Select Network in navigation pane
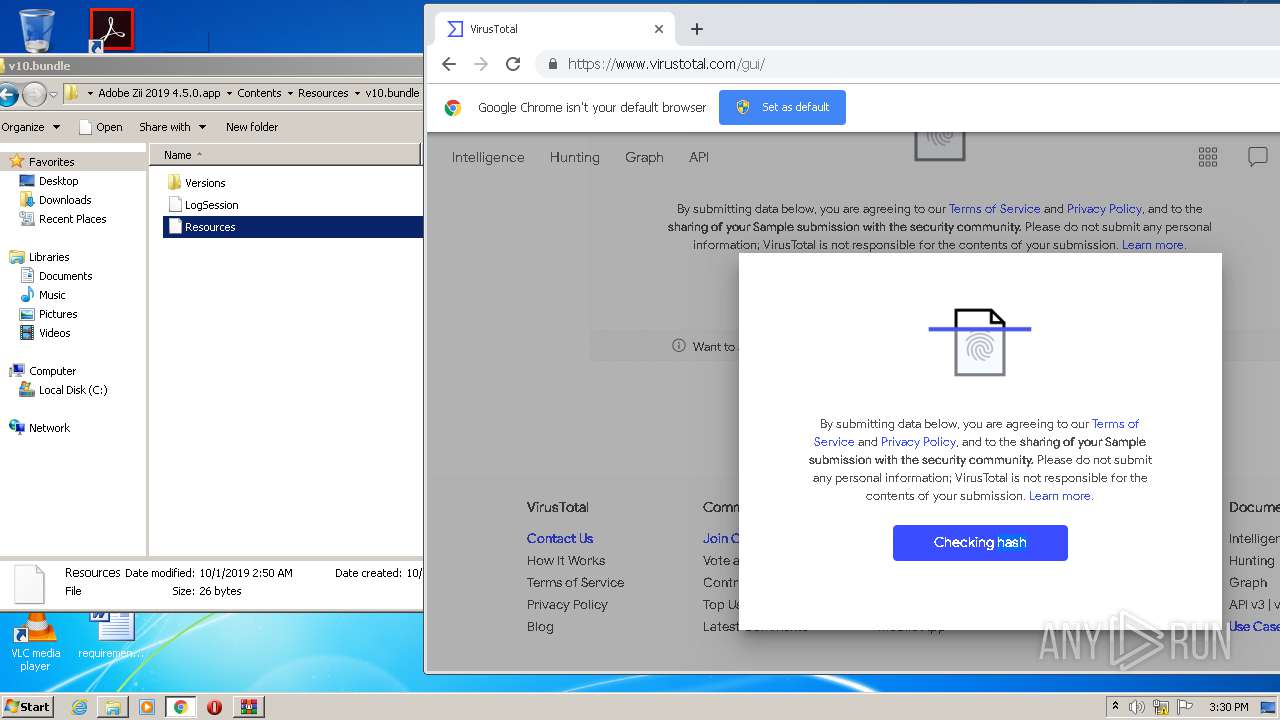1280x720 pixels. tap(49, 428)
